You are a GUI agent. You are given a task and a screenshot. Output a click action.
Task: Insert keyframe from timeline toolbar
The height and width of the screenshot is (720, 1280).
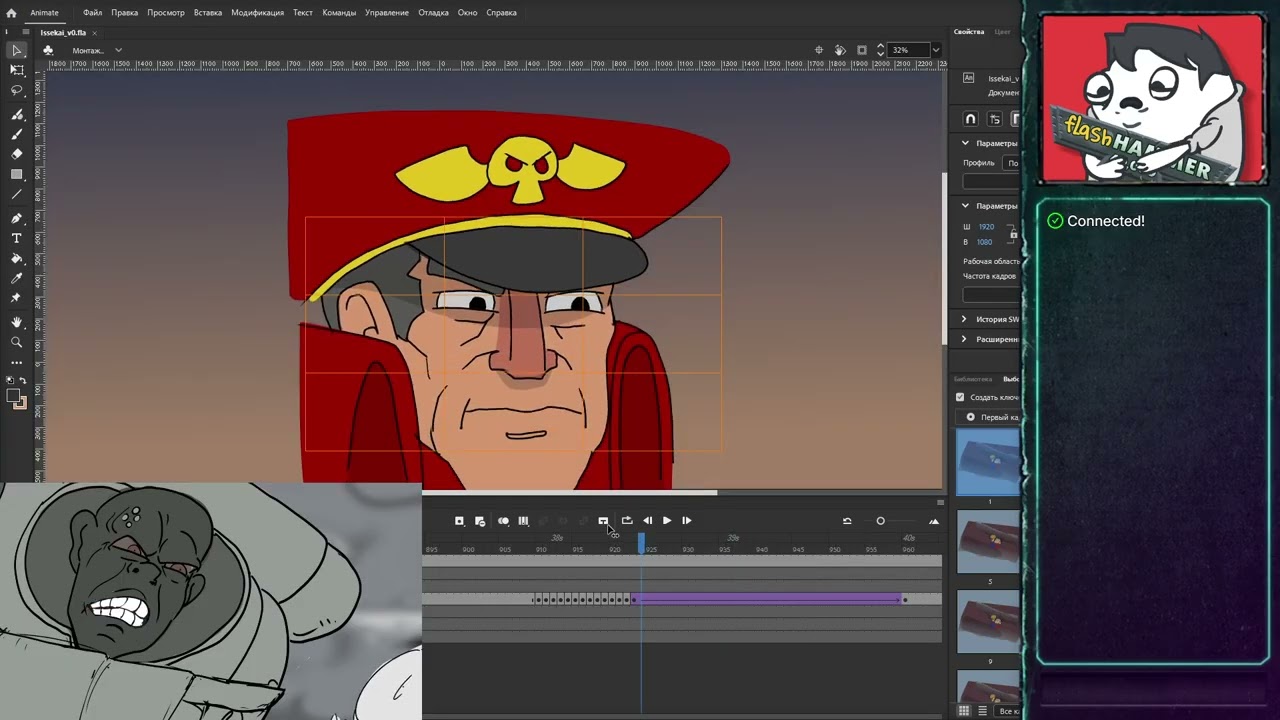tap(459, 521)
